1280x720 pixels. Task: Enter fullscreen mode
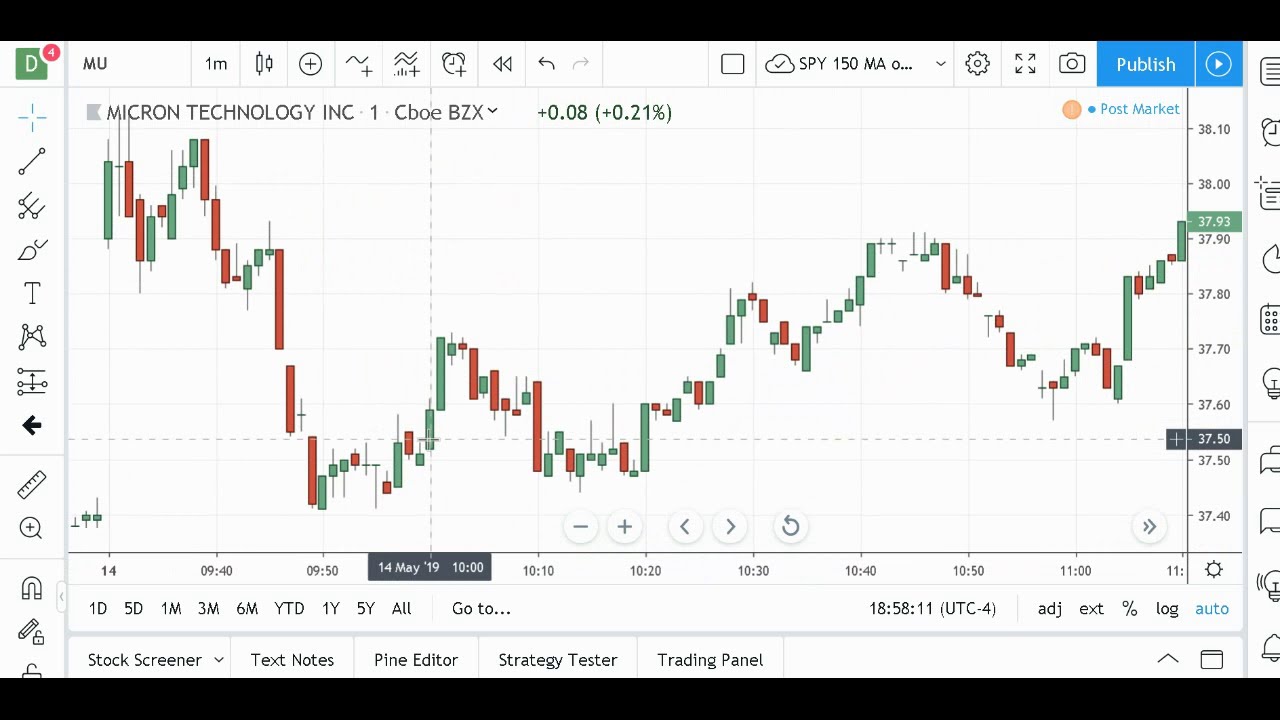click(1025, 64)
